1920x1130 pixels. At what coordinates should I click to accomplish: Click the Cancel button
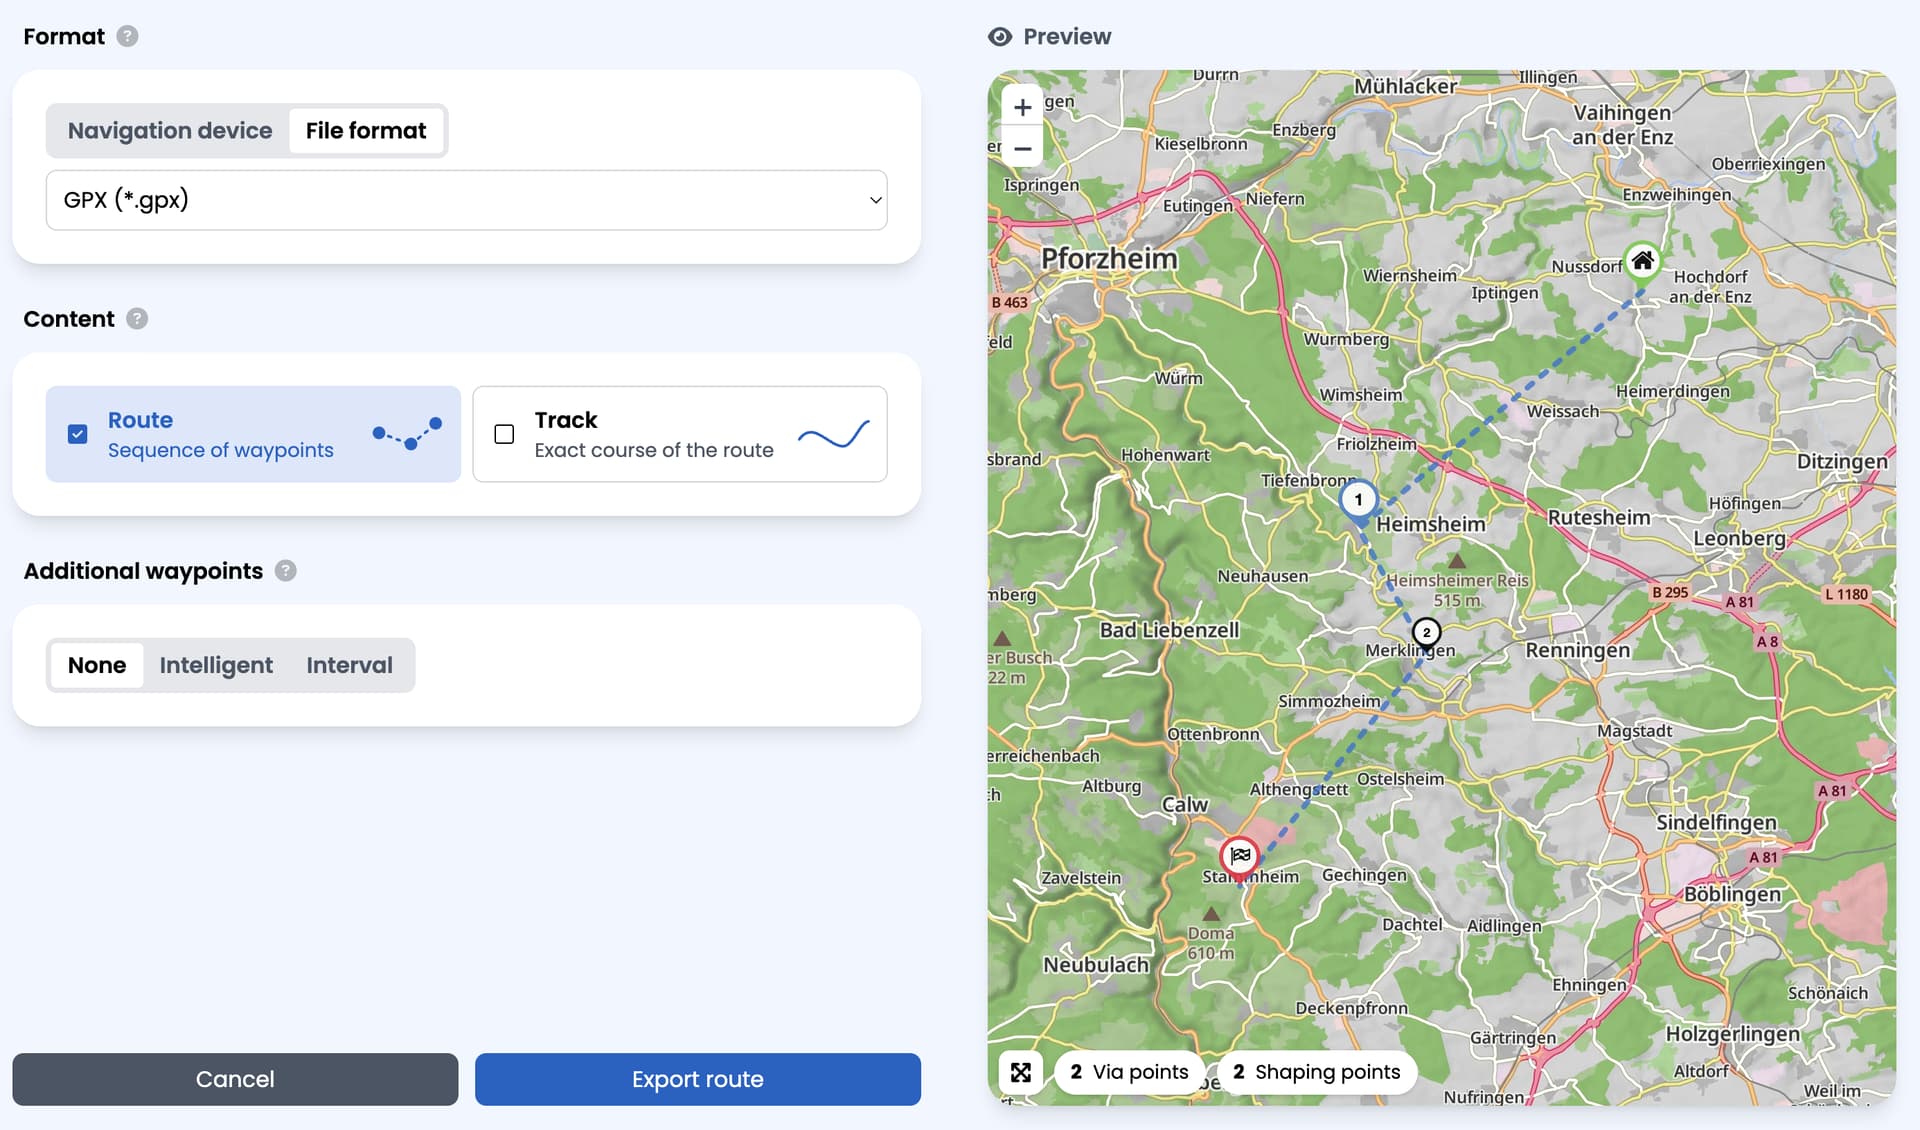coord(235,1079)
